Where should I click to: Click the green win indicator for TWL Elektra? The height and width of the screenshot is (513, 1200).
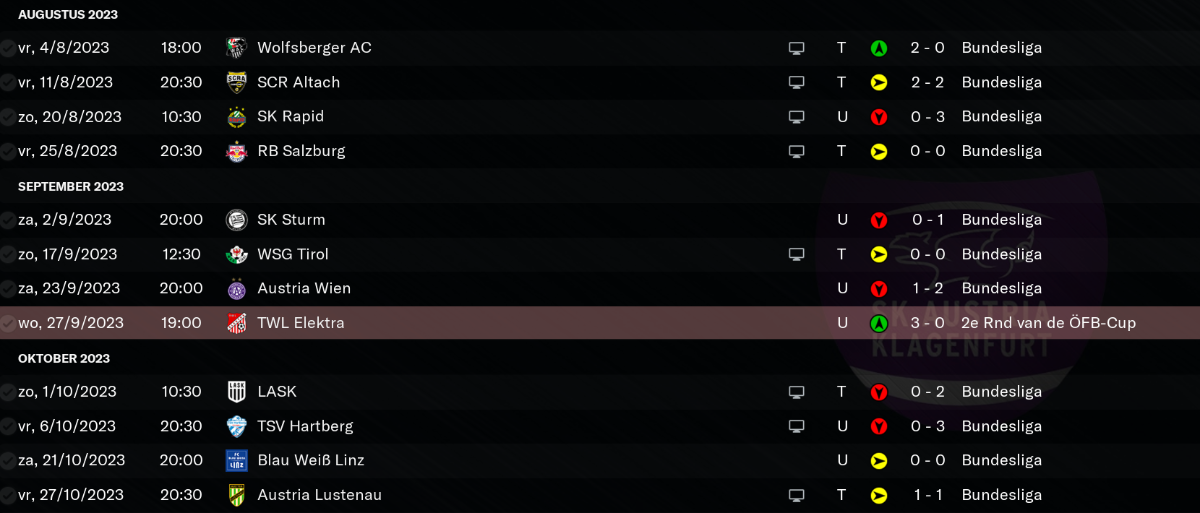click(x=879, y=323)
